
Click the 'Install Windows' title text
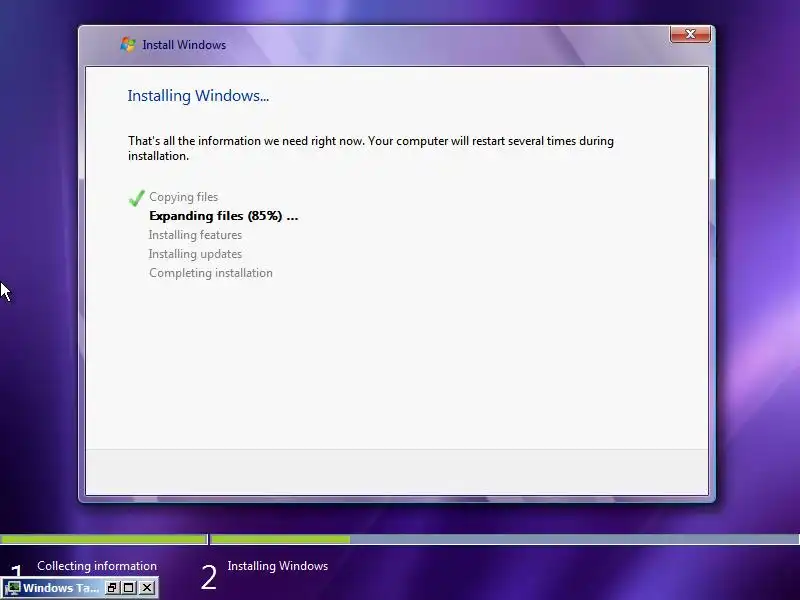184,45
